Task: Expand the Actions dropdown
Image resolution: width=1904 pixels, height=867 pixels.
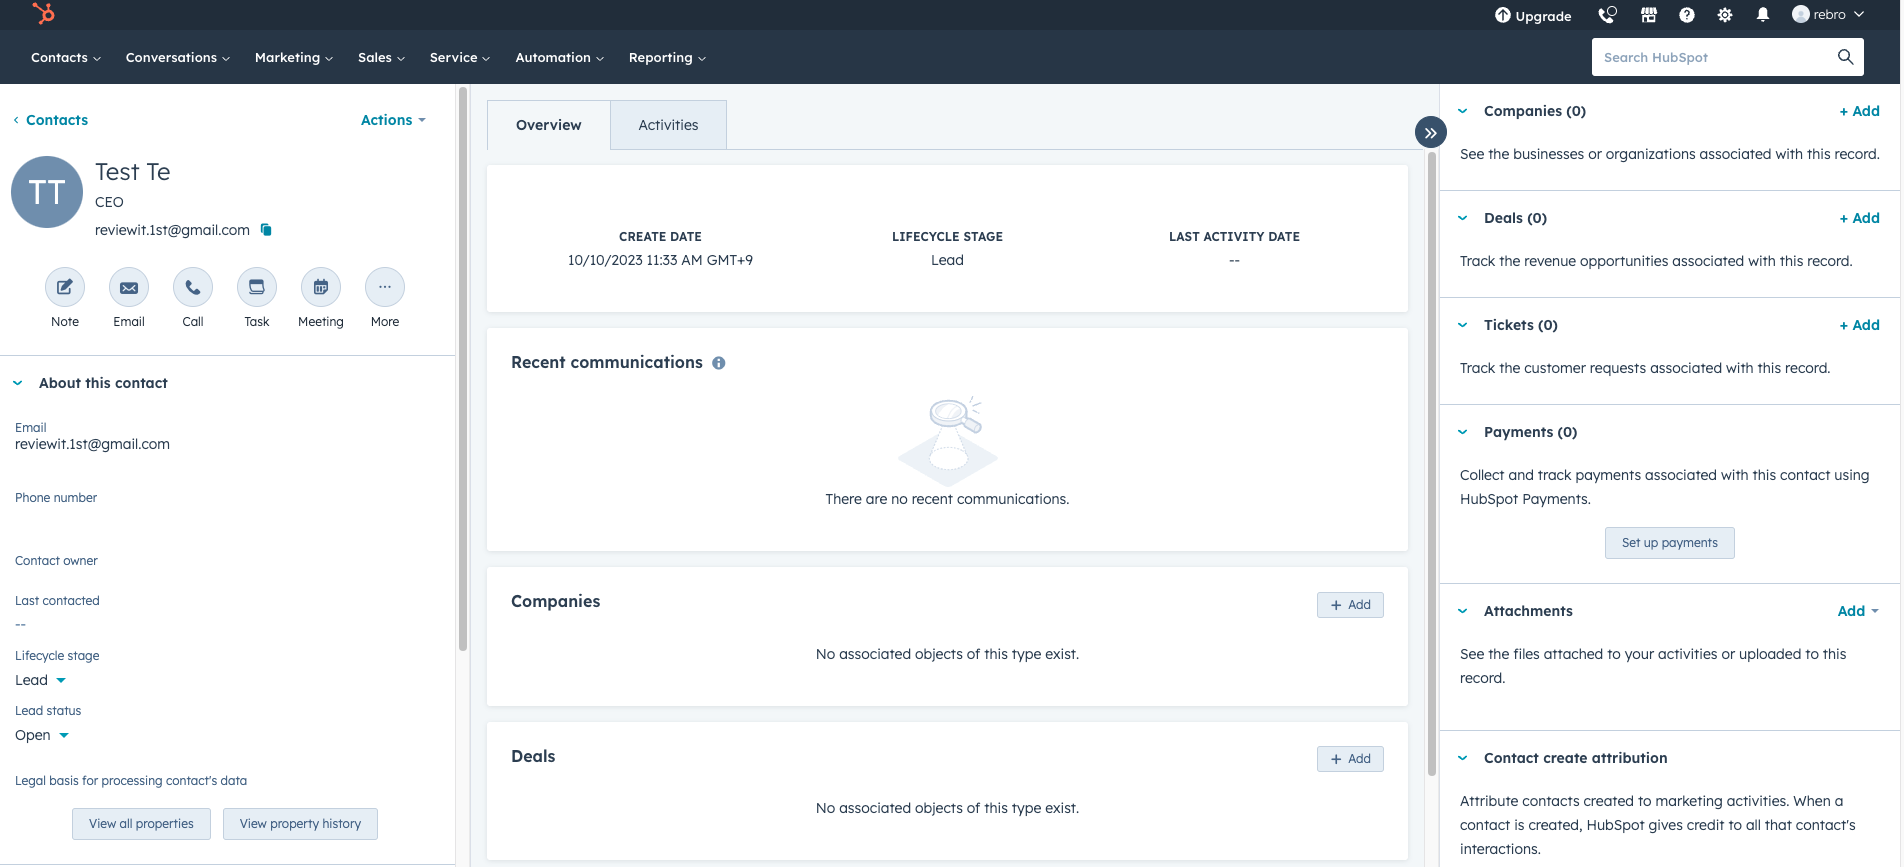Action: [x=393, y=120]
